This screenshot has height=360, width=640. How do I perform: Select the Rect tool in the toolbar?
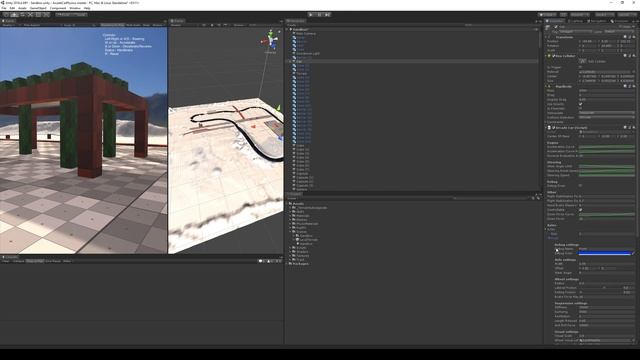tap(38, 15)
